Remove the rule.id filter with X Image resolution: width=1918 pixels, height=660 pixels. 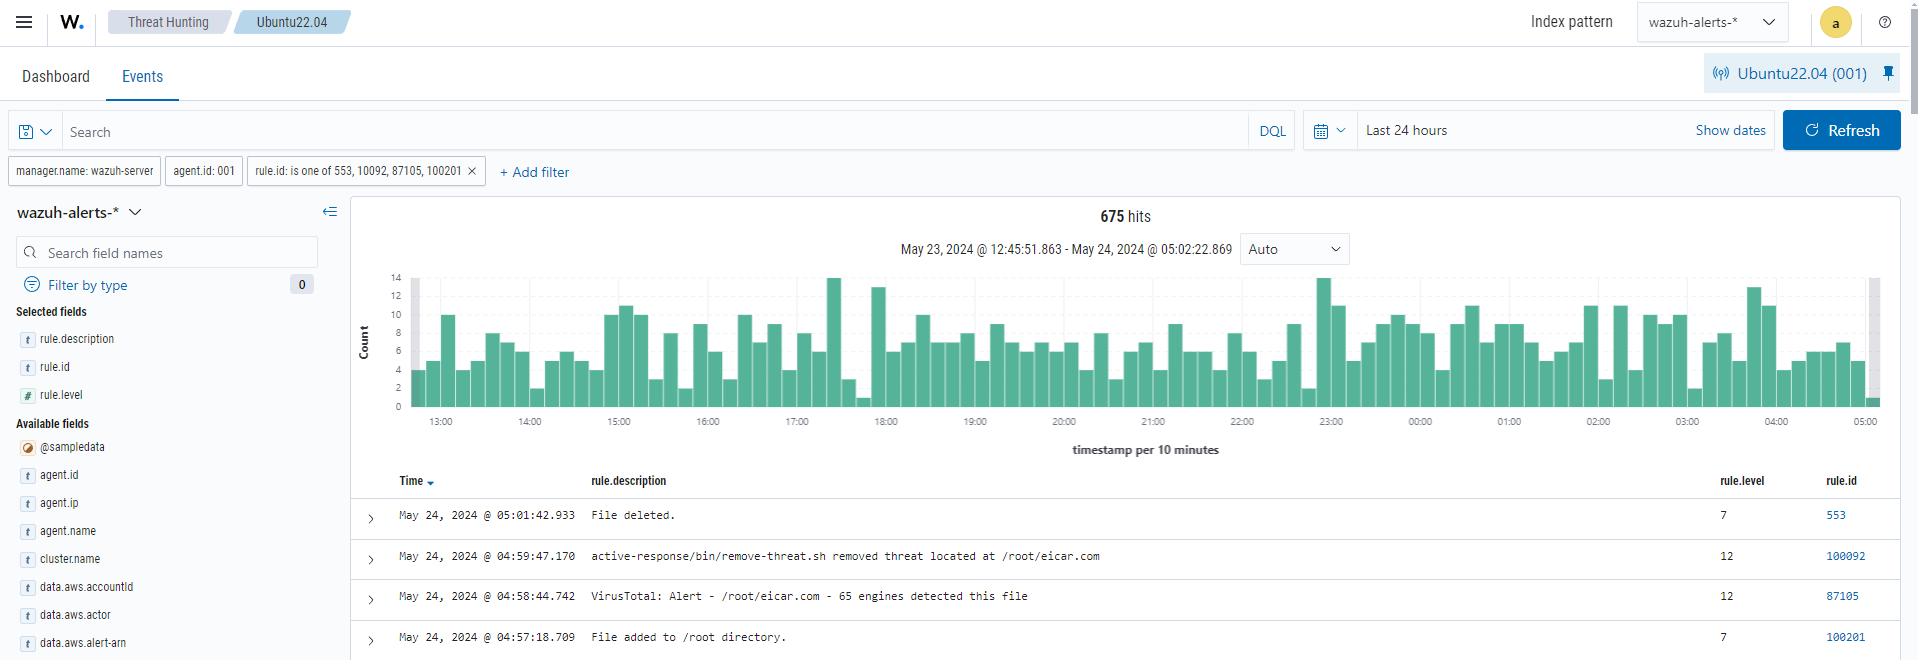472,171
